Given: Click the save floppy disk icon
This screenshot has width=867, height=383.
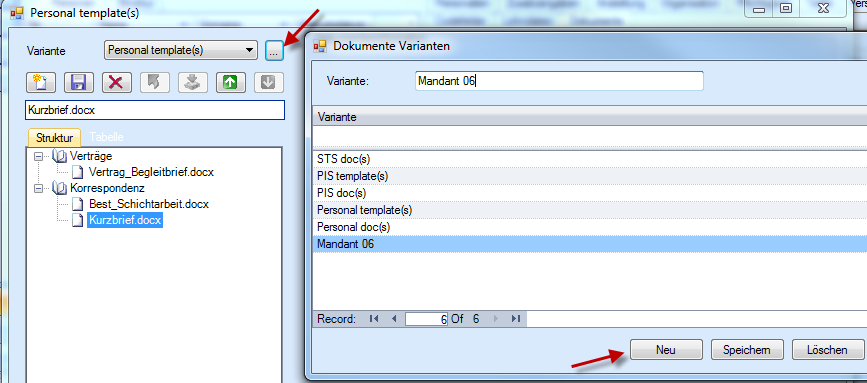Looking at the screenshot, I should 79,82.
